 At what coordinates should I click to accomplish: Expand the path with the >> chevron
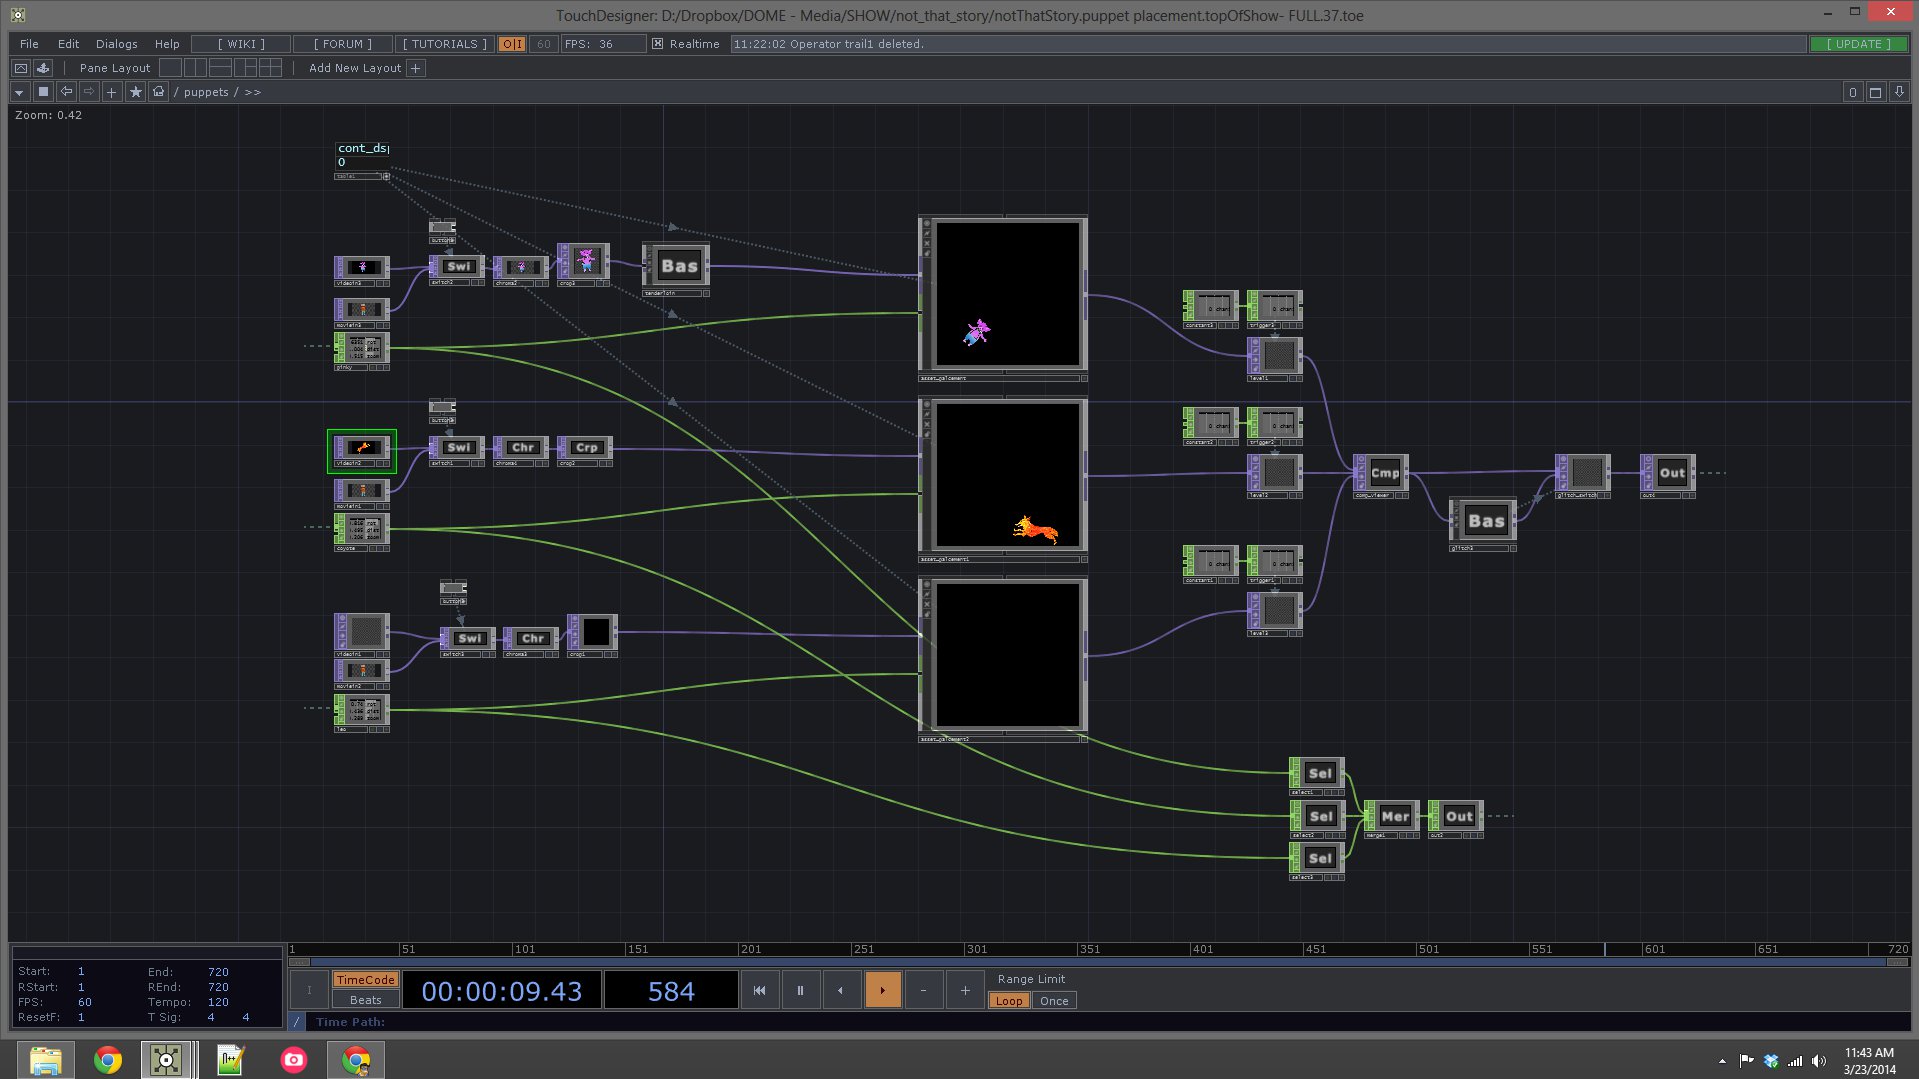(x=253, y=92)
